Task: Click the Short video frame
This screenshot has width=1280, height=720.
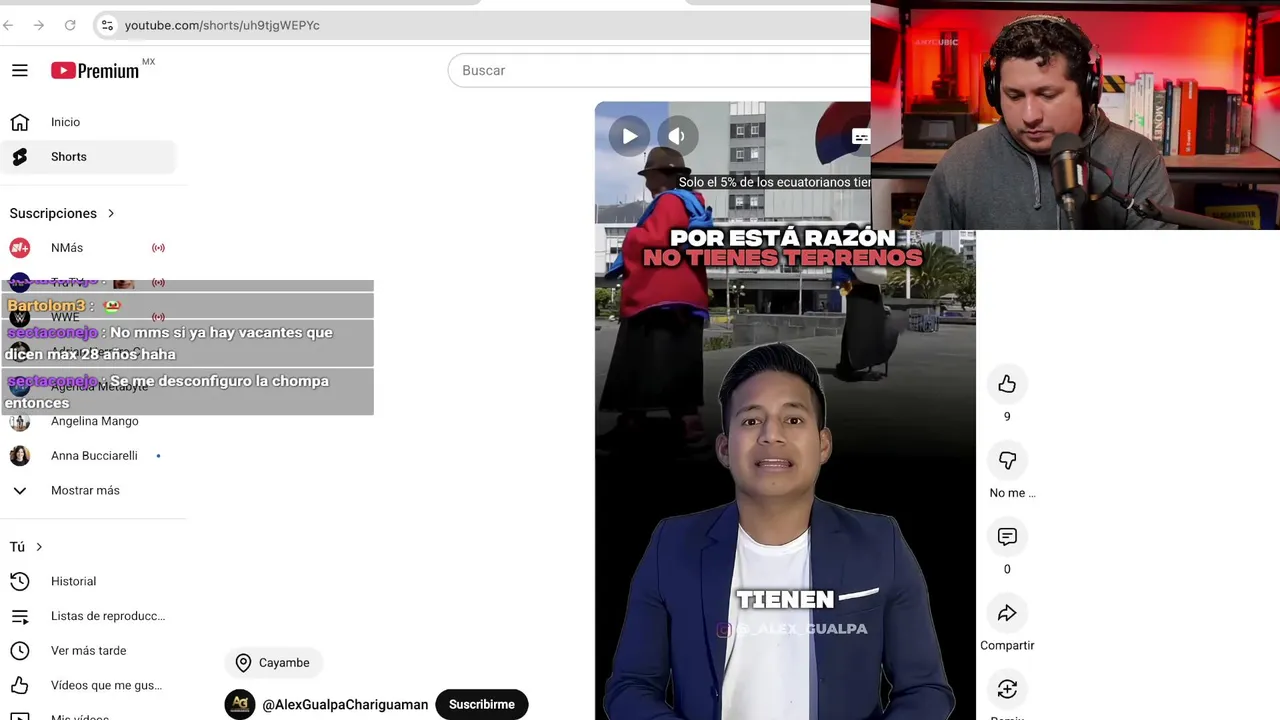Action: point(785,410)
